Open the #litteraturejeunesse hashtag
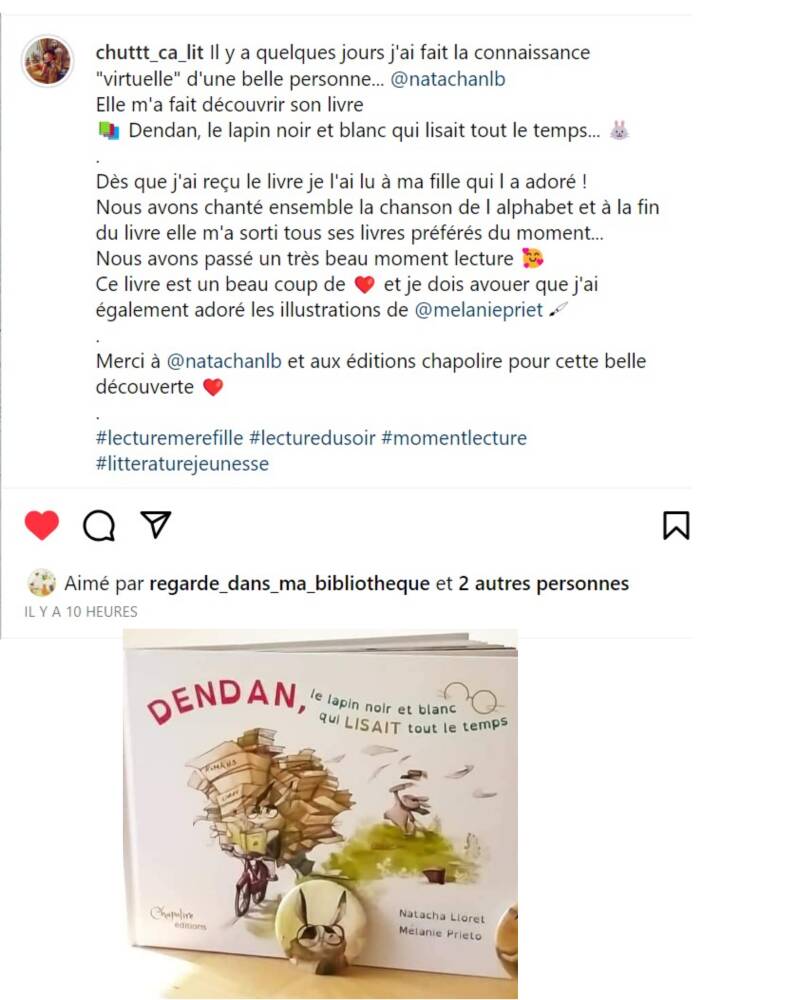800x1000 pixels. pyautogui.click(x=182, y=464)
